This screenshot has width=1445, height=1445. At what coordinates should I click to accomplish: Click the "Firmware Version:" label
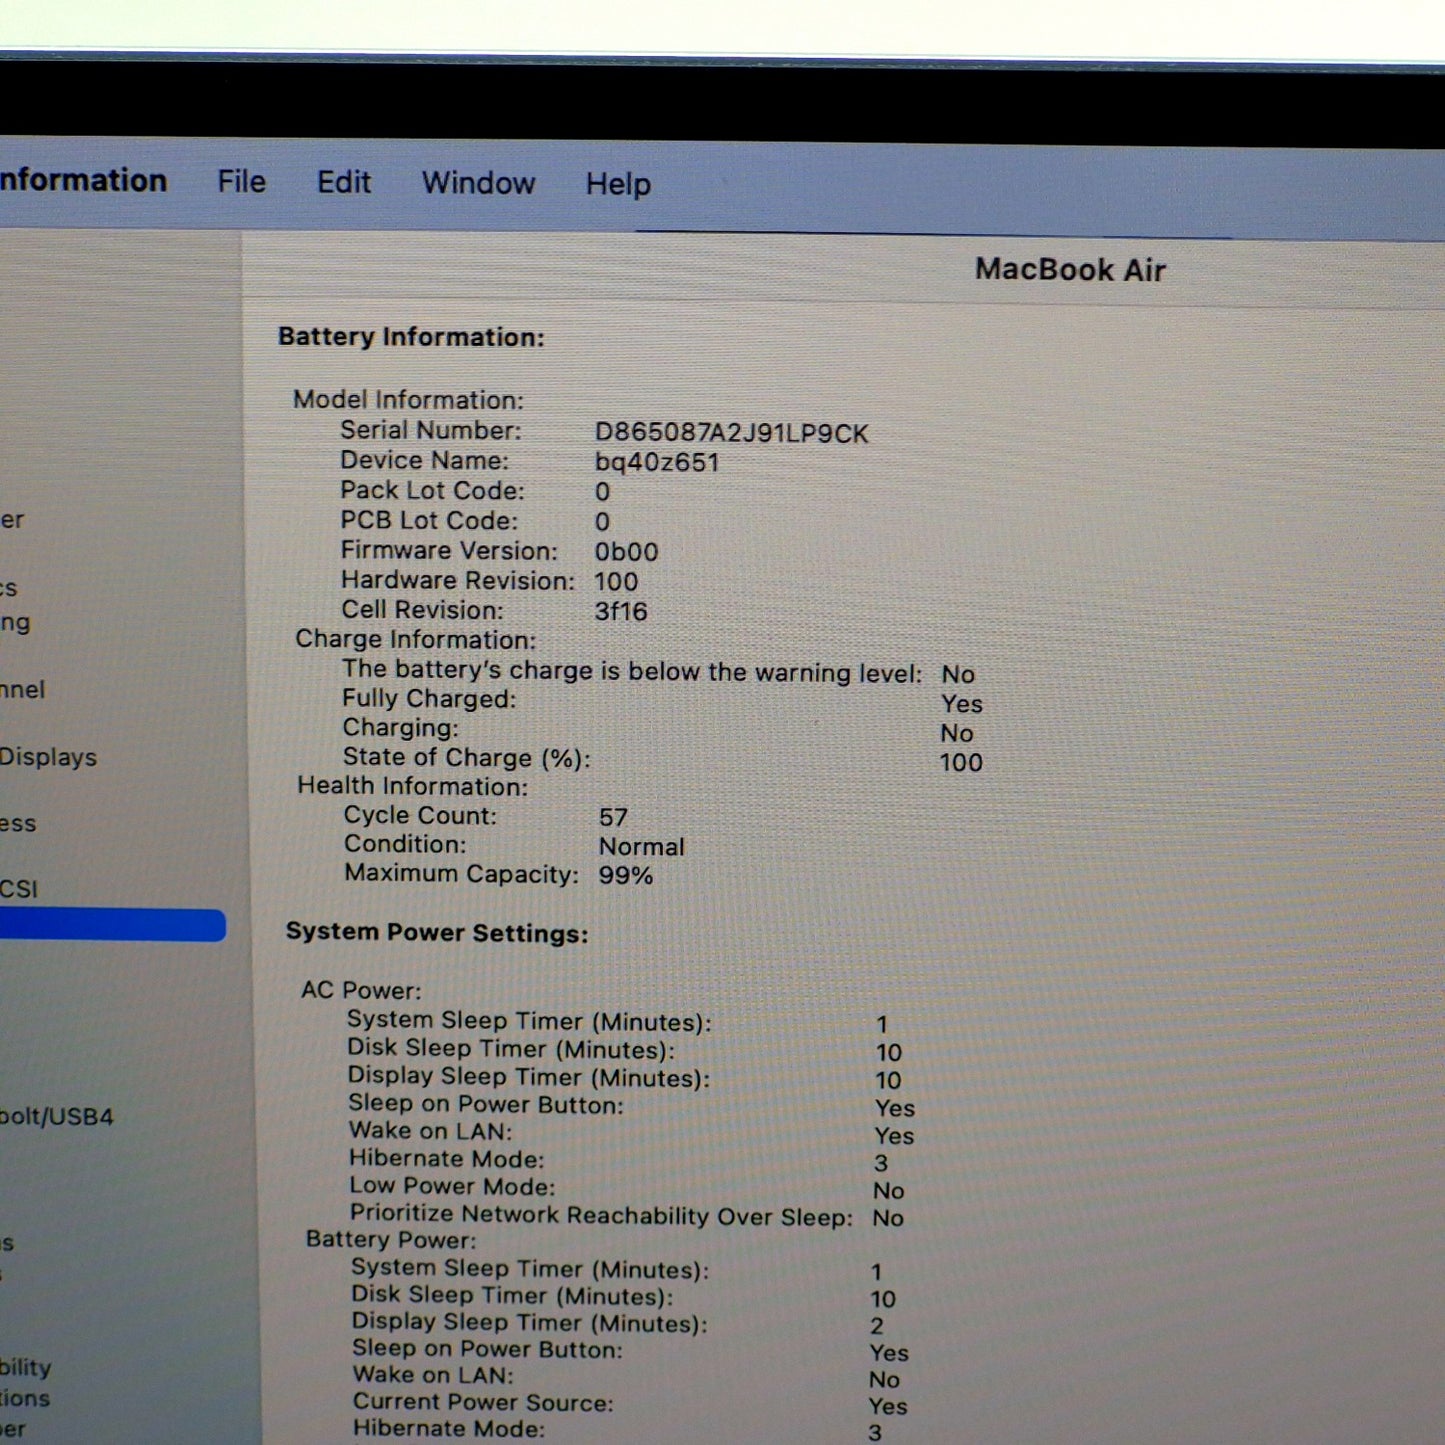click(x=449, y=551)
